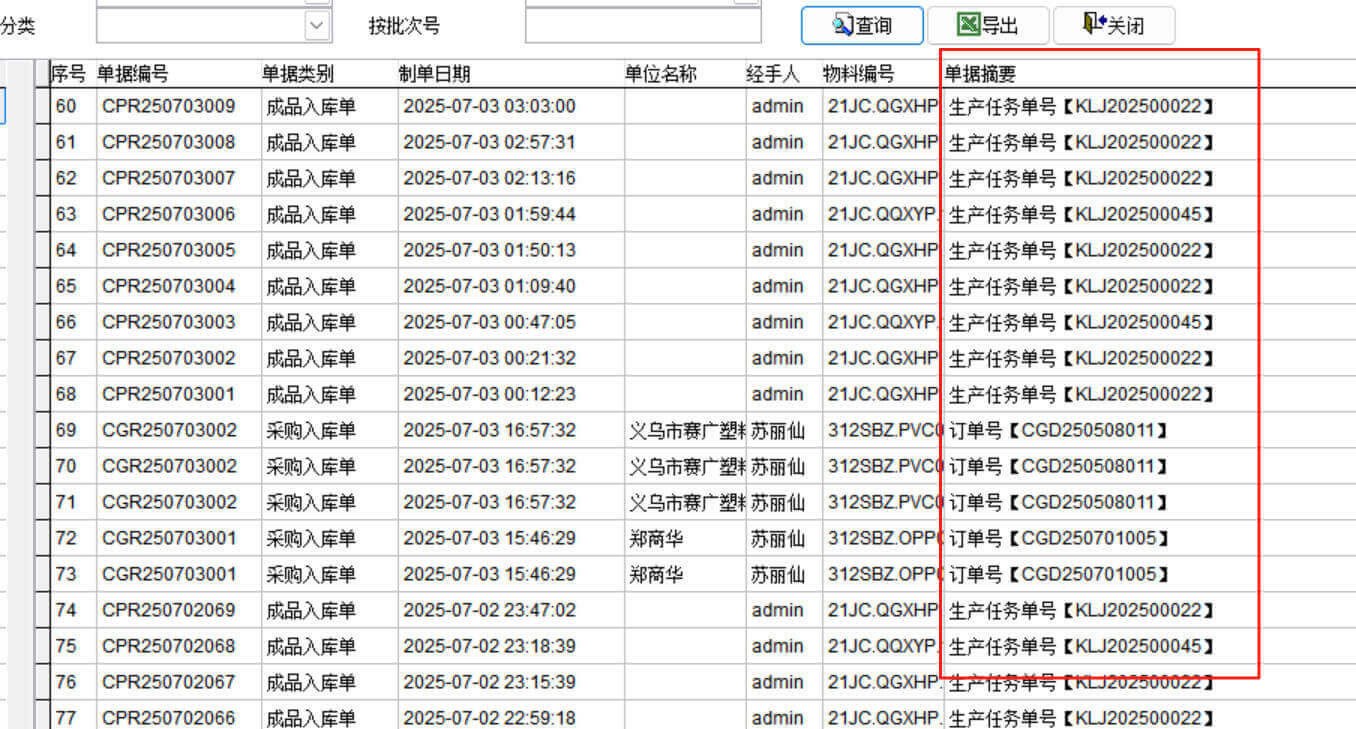The image size is (1356, 729).
Task: Click the 经手人 column header
Action: [x=773, y=74]
